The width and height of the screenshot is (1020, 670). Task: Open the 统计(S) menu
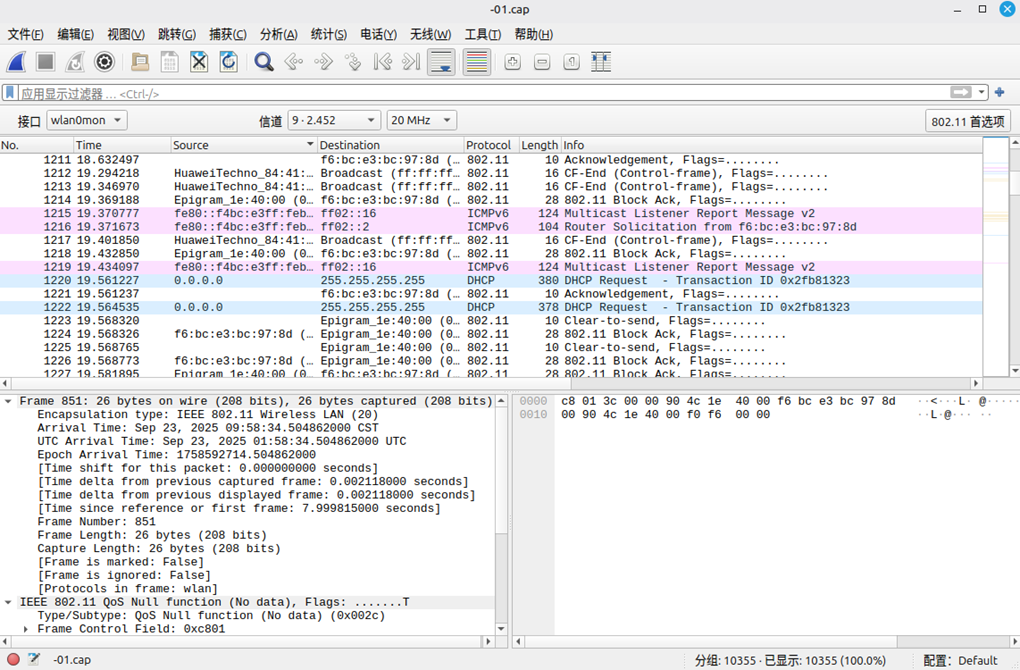point(328,34)
